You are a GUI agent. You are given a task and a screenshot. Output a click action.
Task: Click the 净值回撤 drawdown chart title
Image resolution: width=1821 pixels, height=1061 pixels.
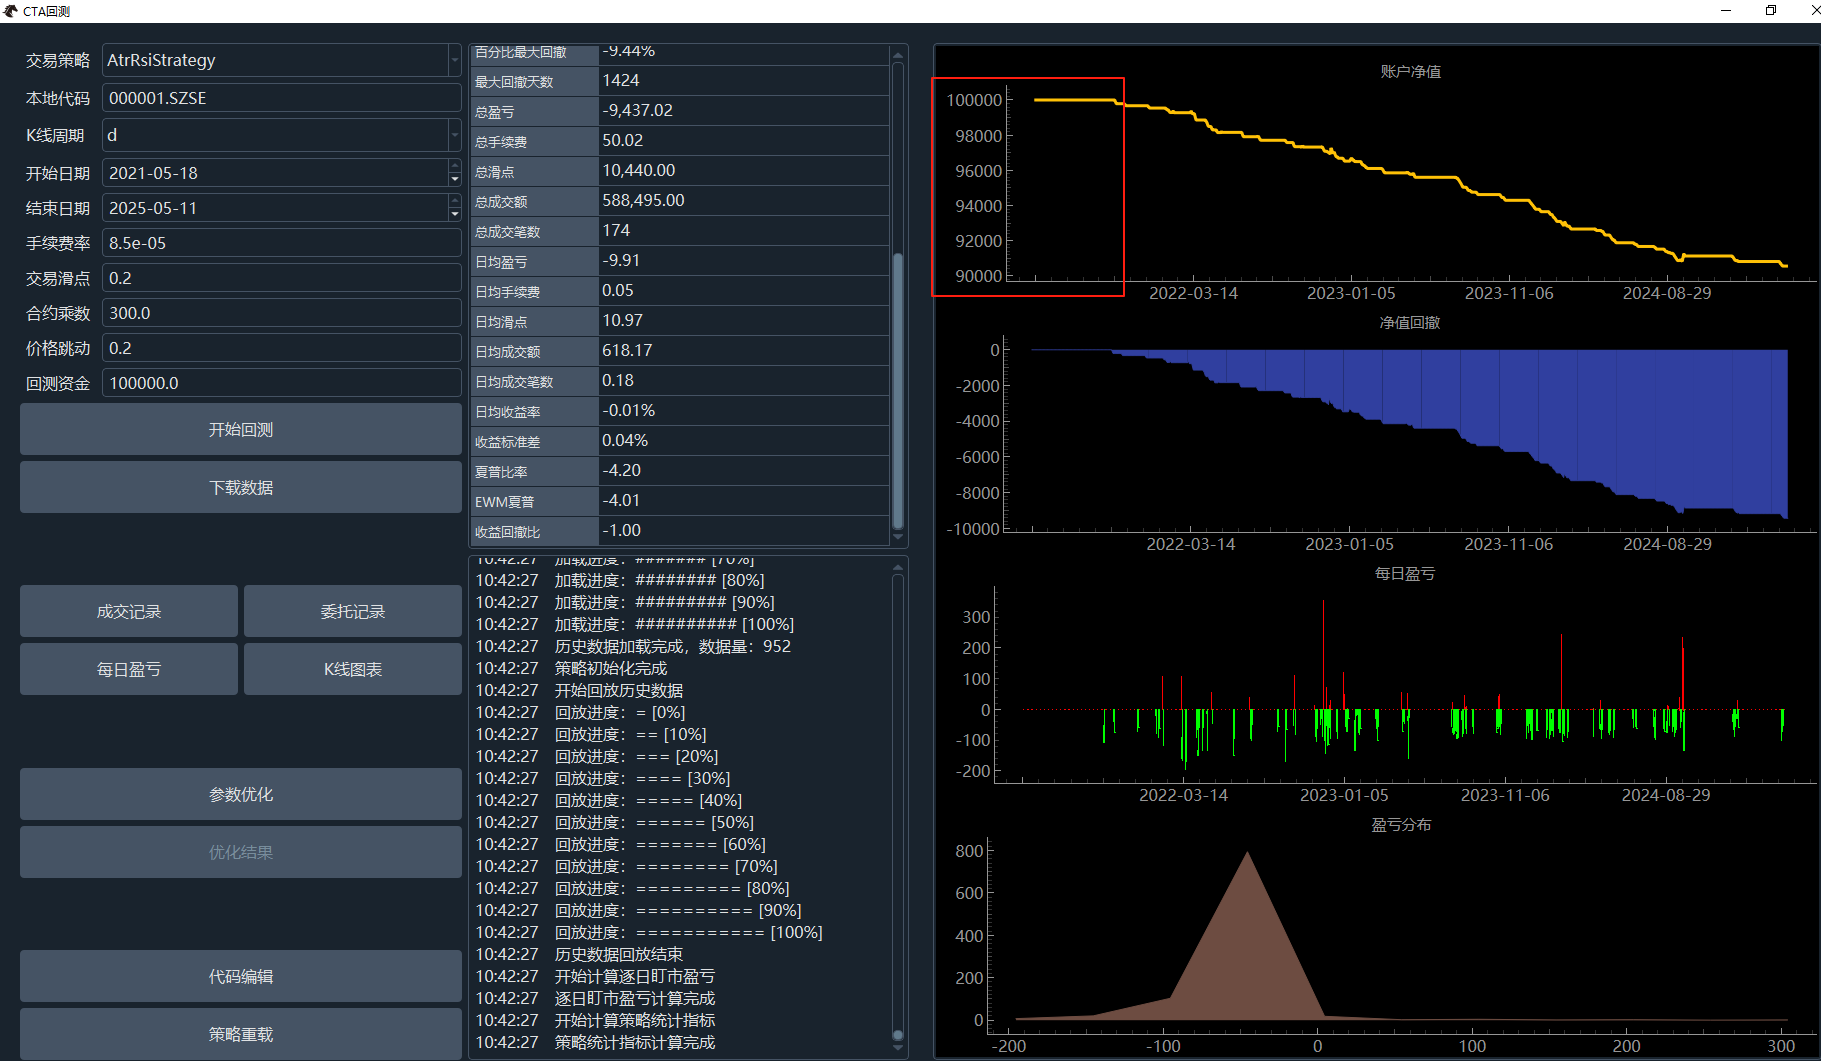coord(1410,322)
